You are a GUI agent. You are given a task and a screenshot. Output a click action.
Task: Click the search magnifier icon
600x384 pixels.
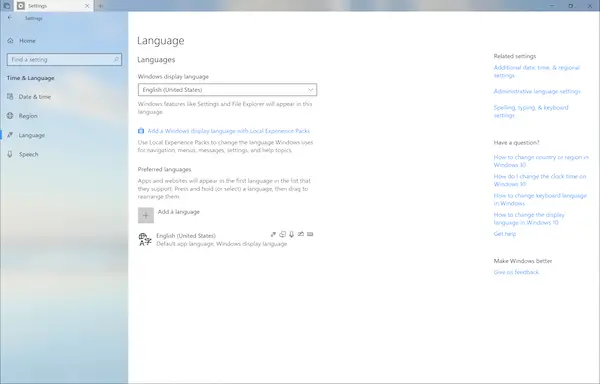click(x=116, y=60)
